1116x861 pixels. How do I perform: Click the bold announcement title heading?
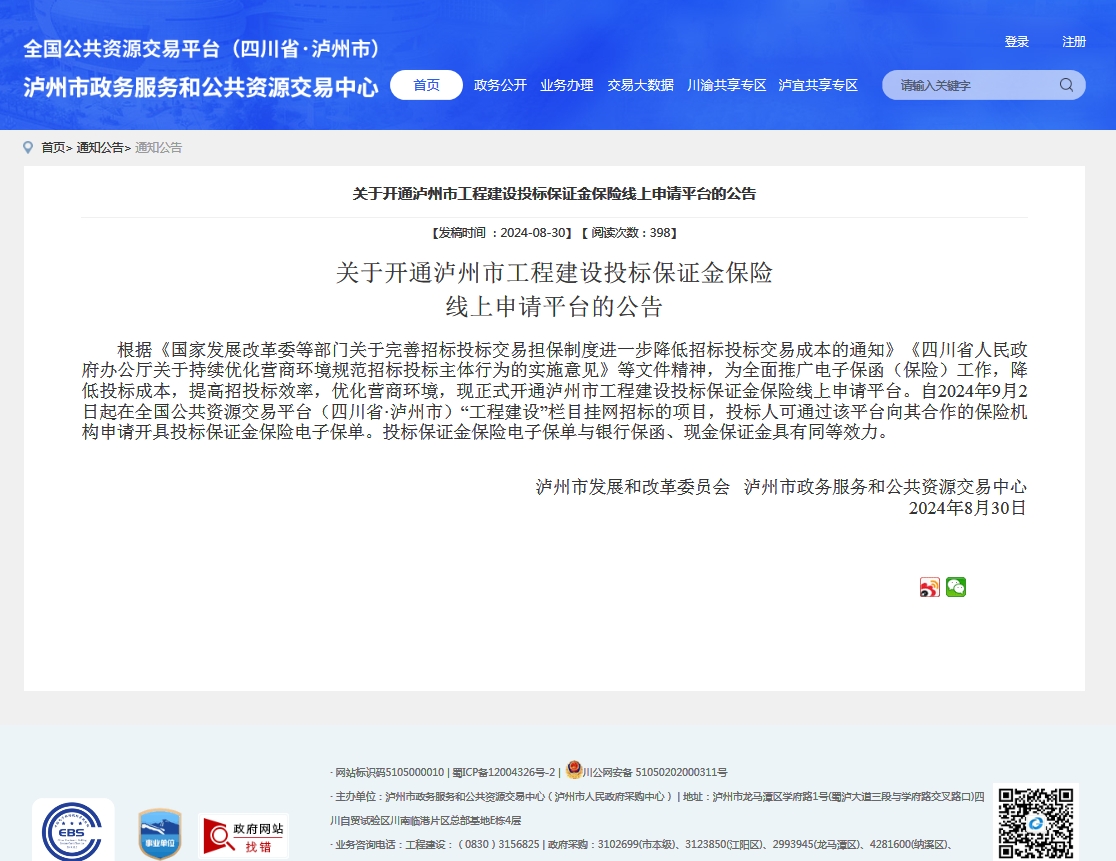click(x=554, y=194)
